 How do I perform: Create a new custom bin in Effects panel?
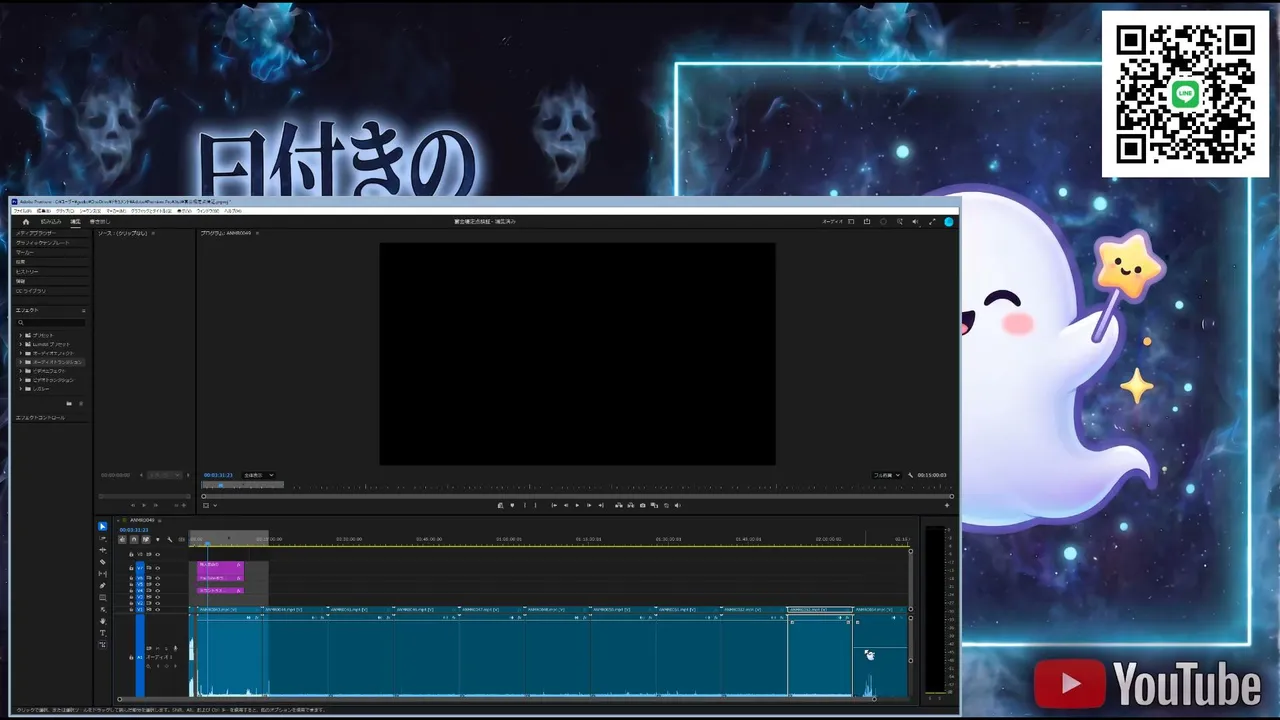click(x=69, y=403)
